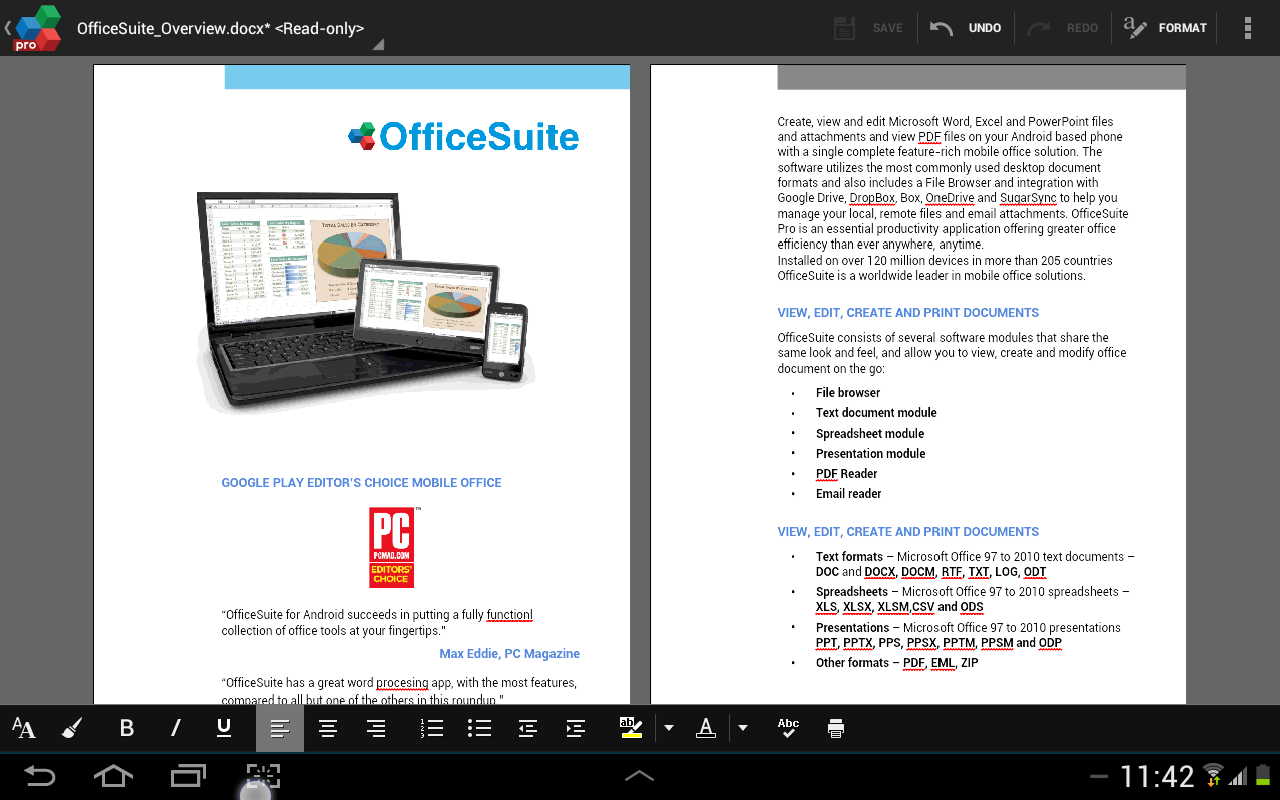Apply a numbered list
The width and height of the screenshot is (1280, 800).
[431, 728]
